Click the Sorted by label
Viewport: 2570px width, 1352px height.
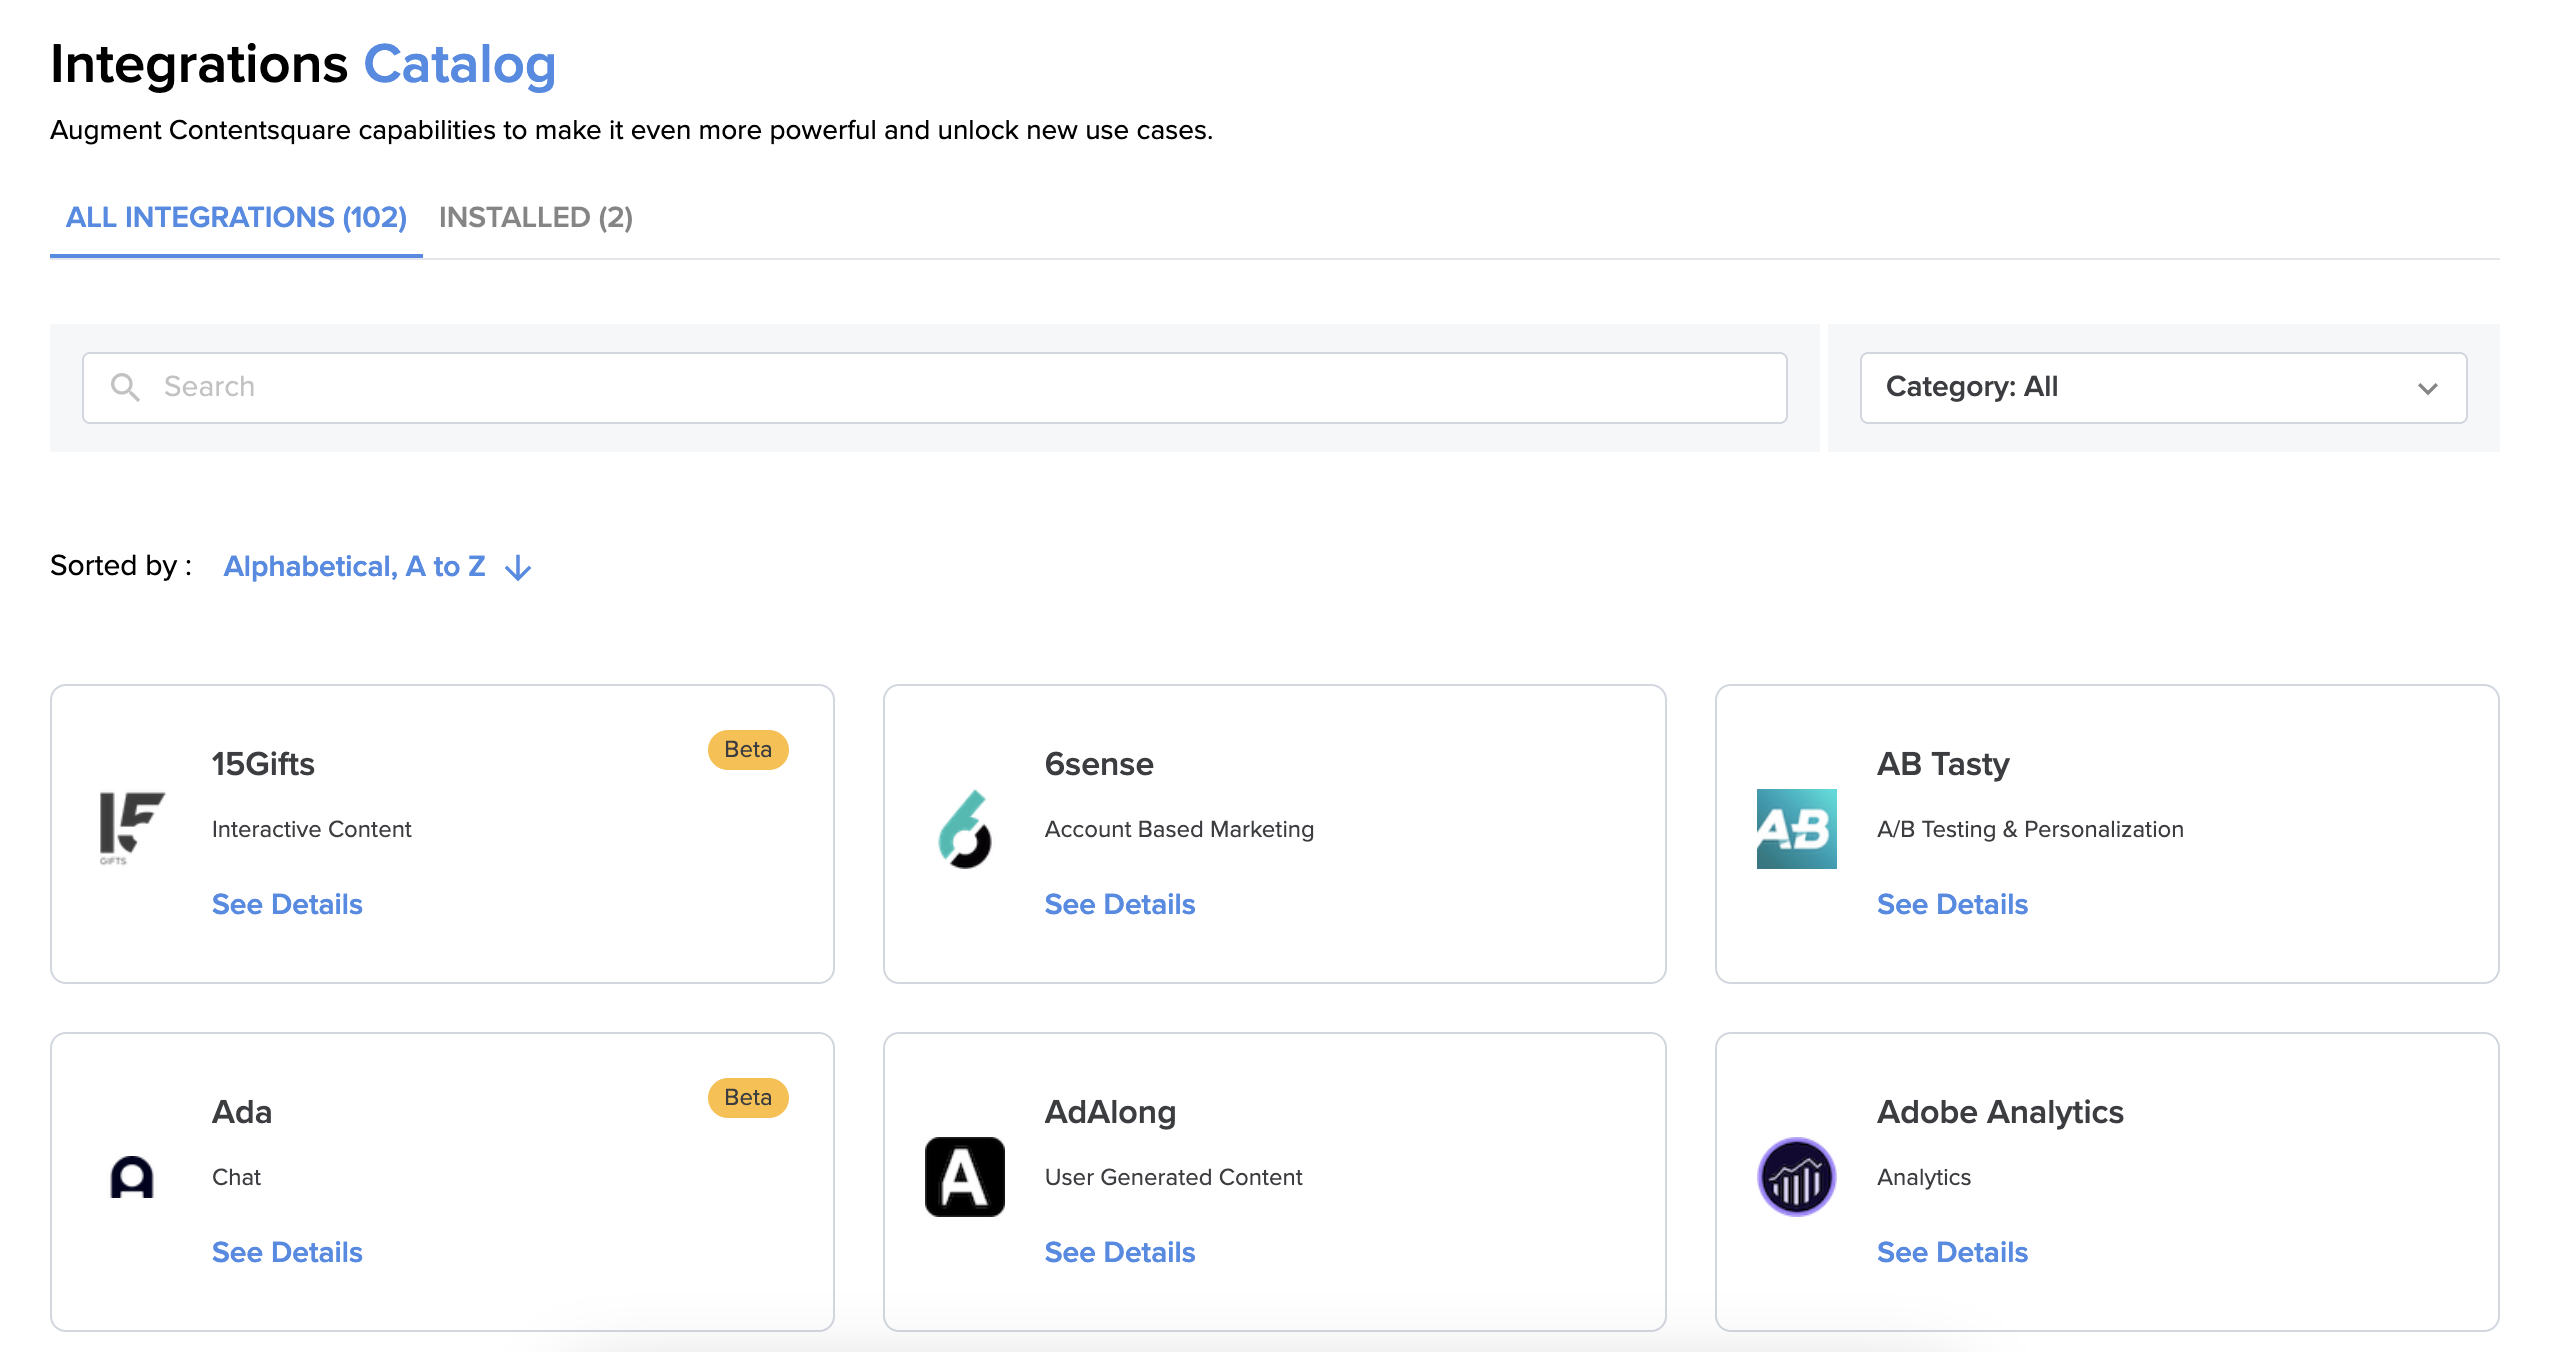(x=121, y=566)
